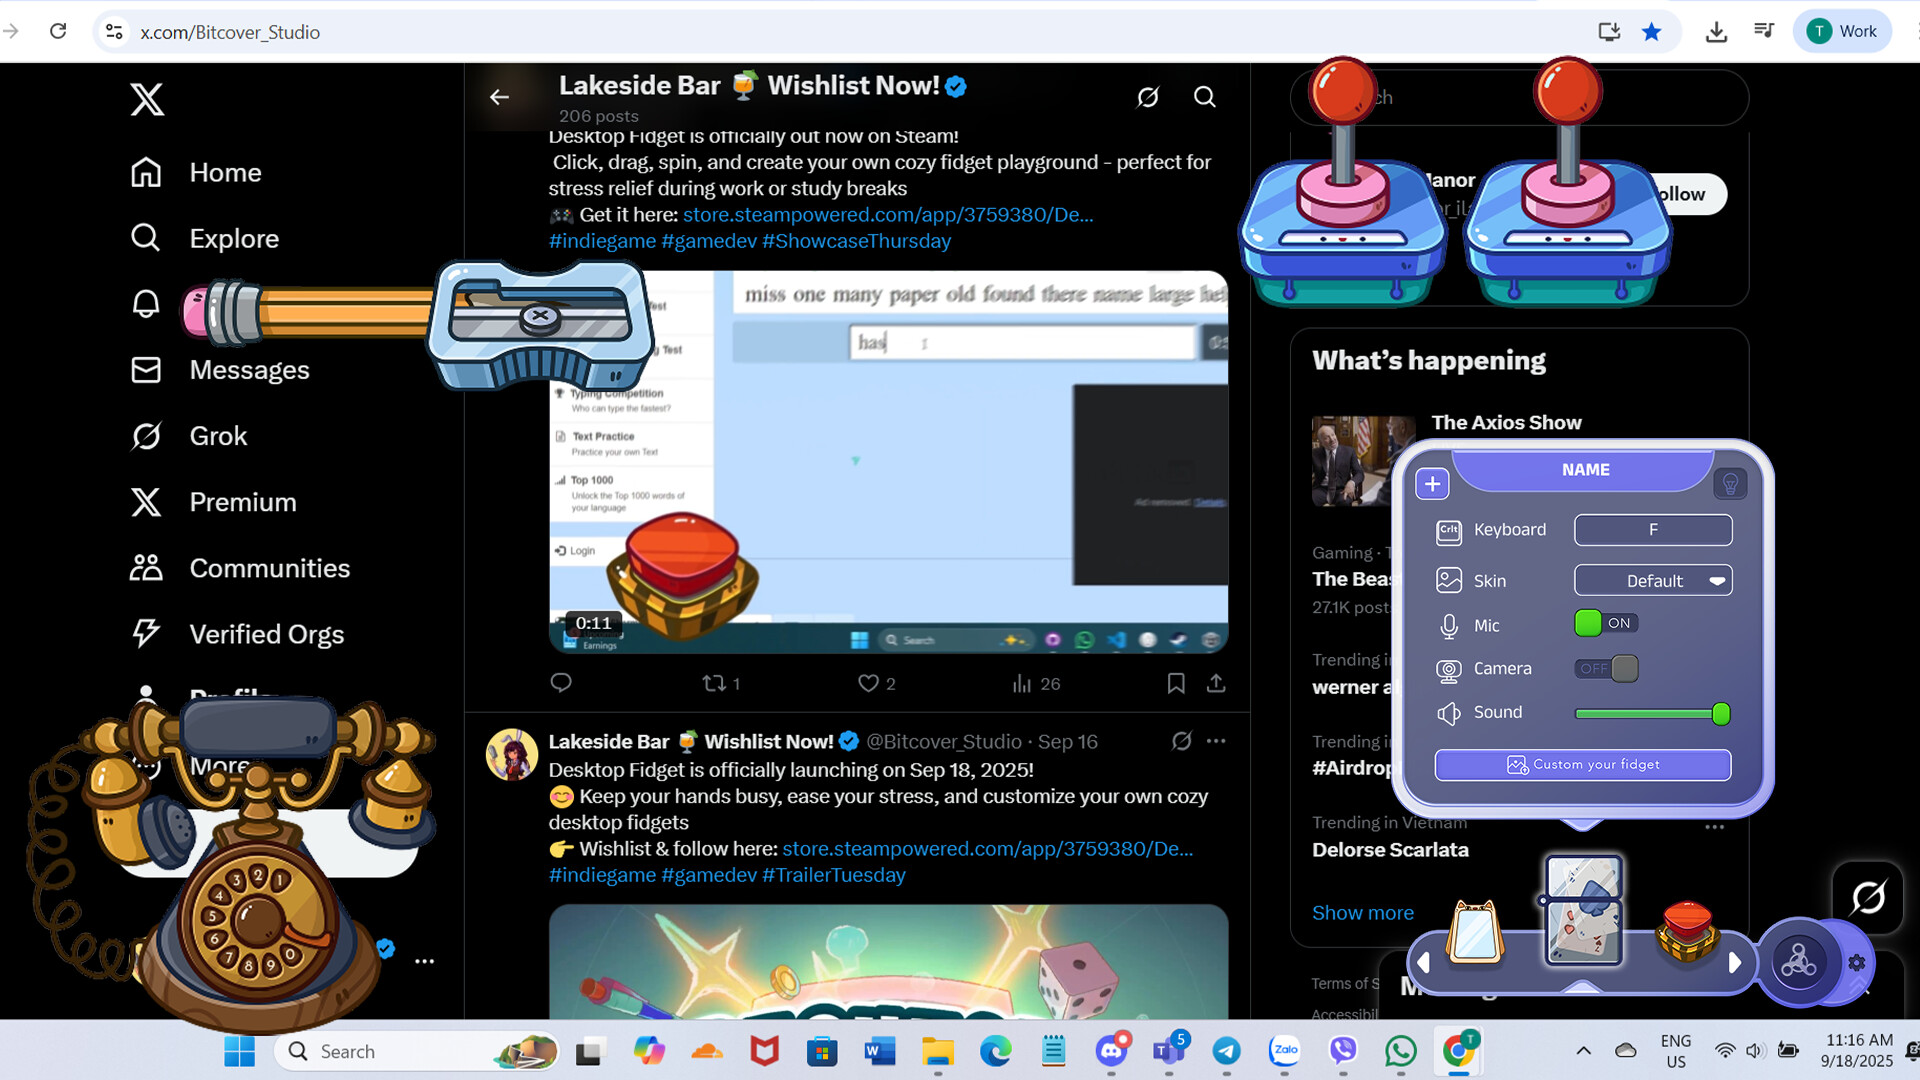Click the Keyboard binding field showing F

click(1652, 530)
